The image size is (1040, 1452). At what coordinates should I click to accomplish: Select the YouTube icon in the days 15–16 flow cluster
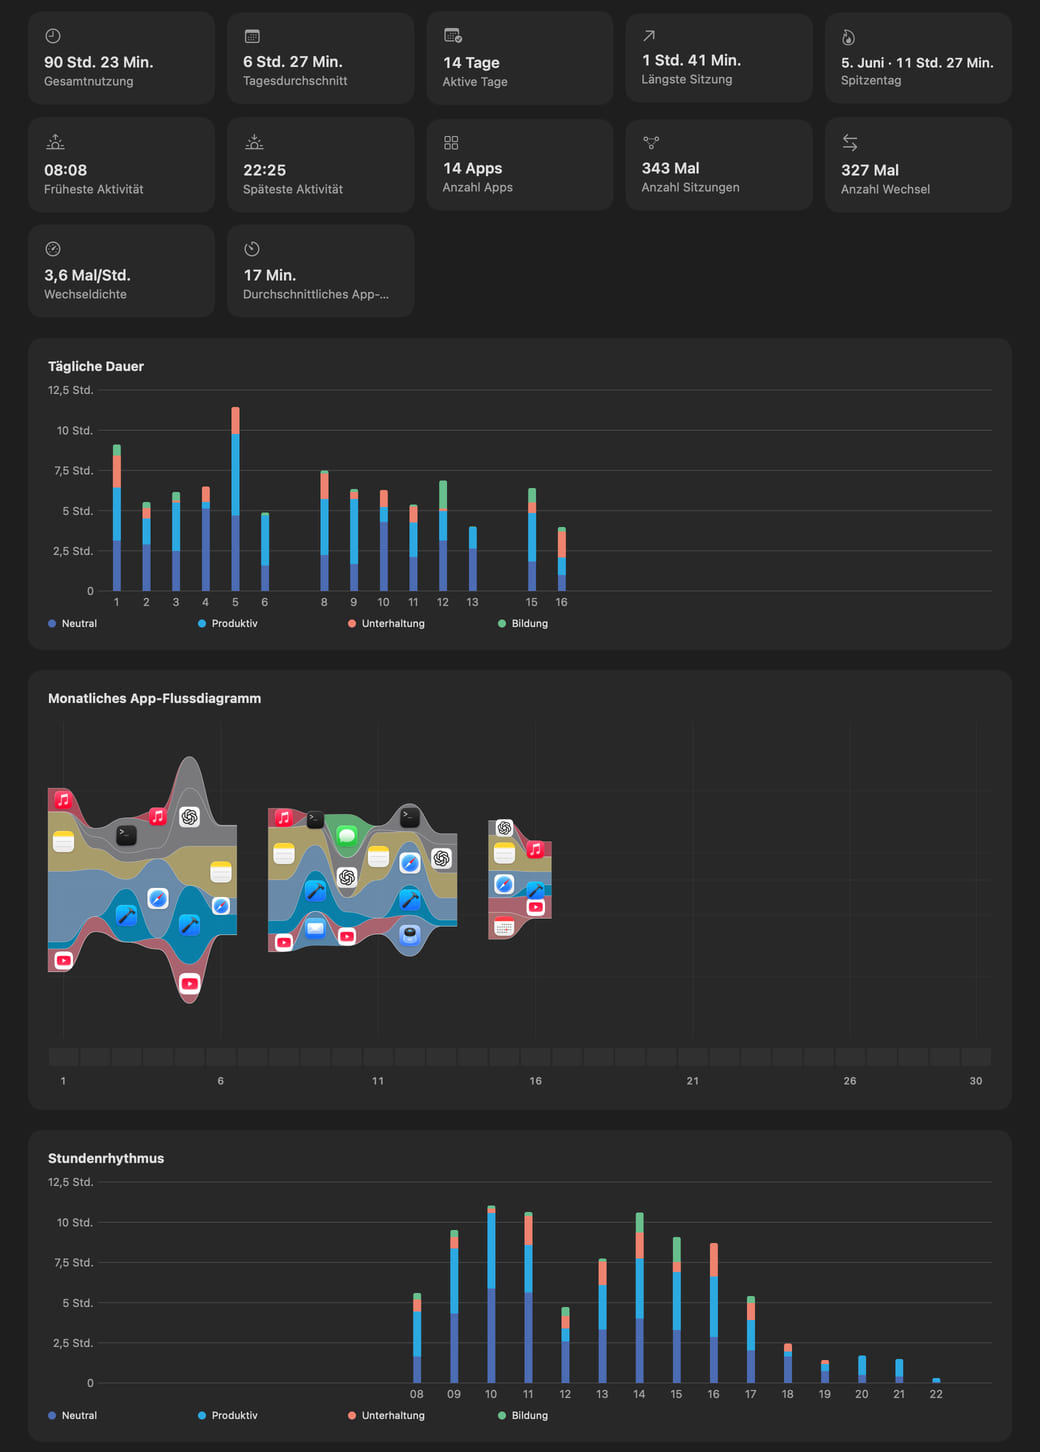[x=535, y=907]
